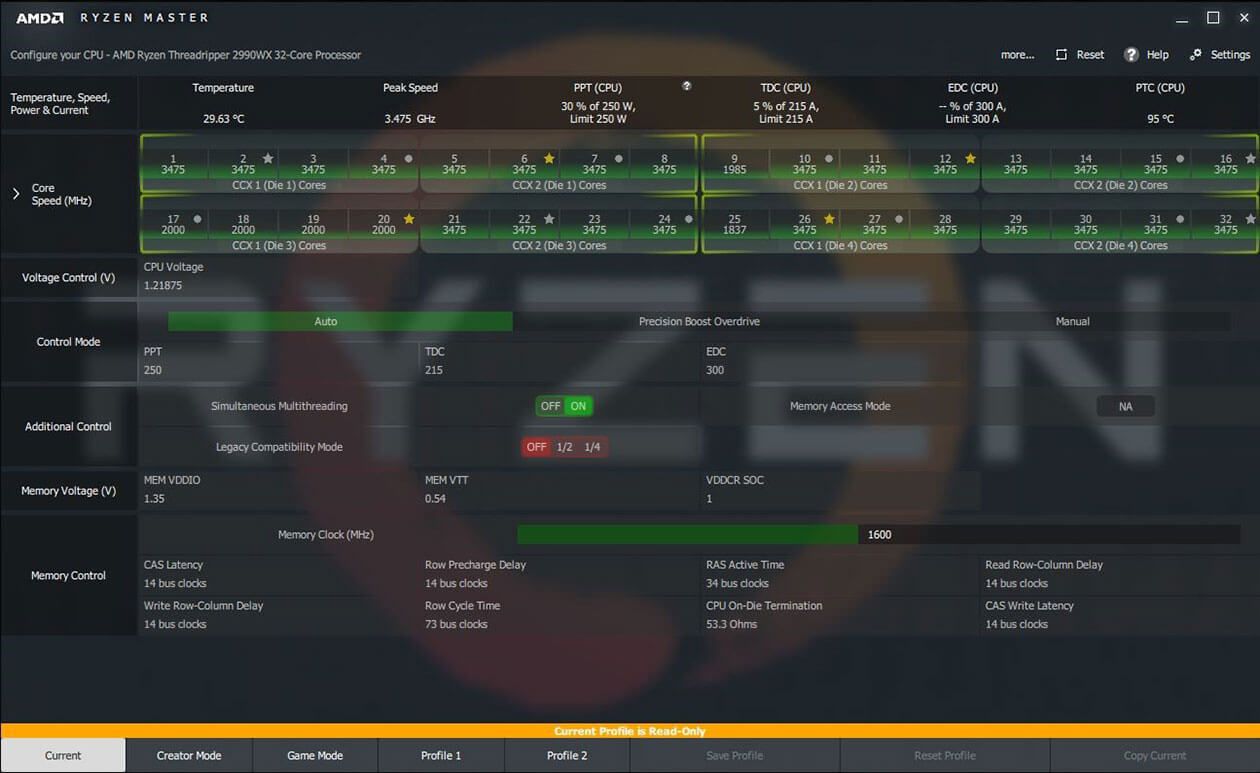Screen dimensions: 1260x773
Task: Click the gray dot on core 4
Action: [408, 158]
